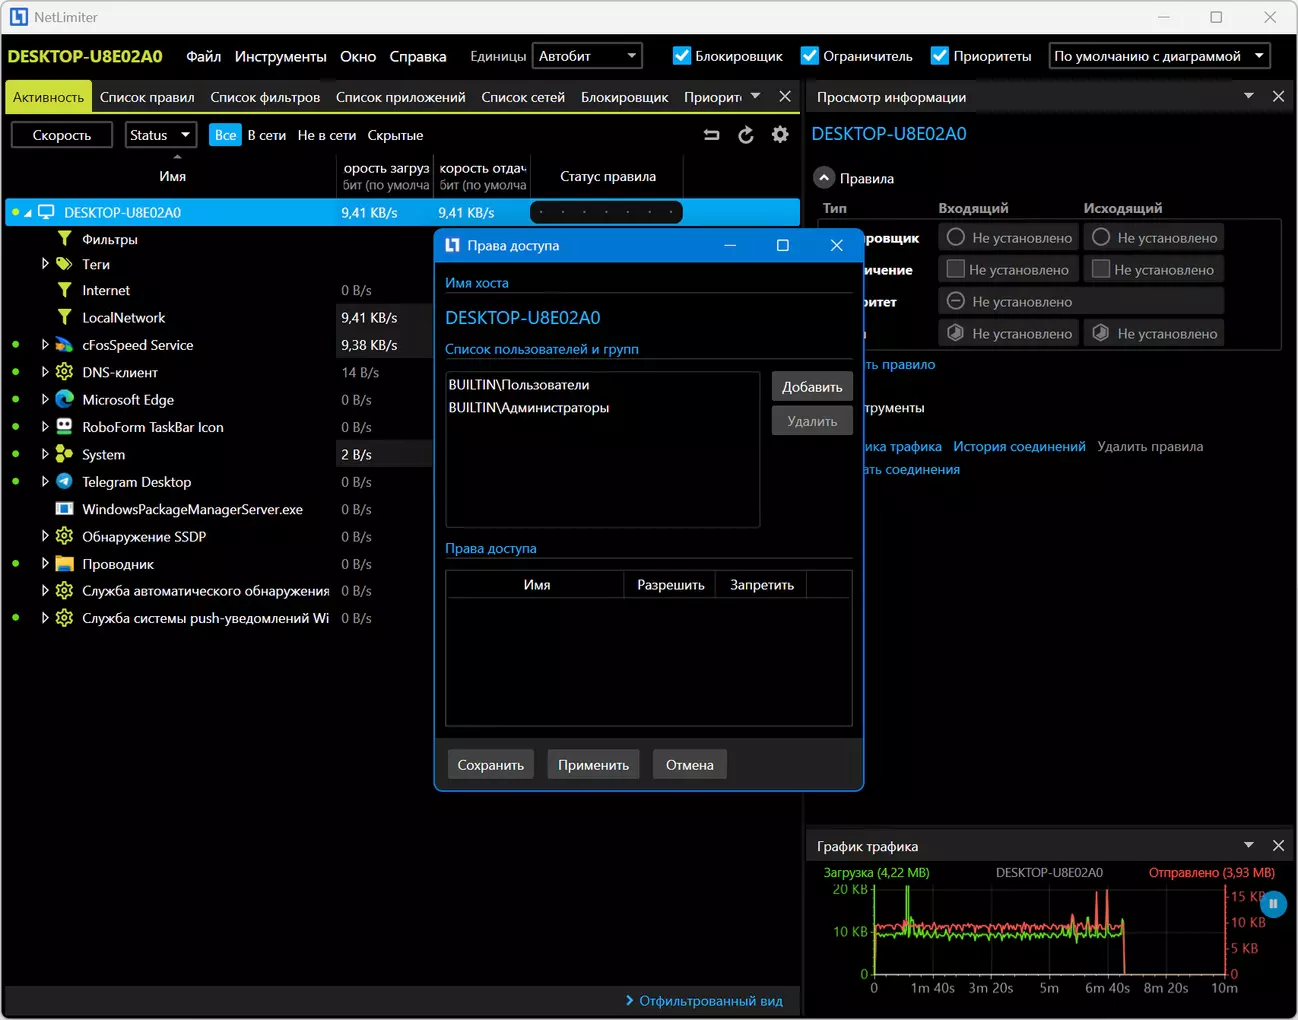The image size is (1298, 1020).
Task: Click the Internet filter funnel icon
Action: [64, 290]
